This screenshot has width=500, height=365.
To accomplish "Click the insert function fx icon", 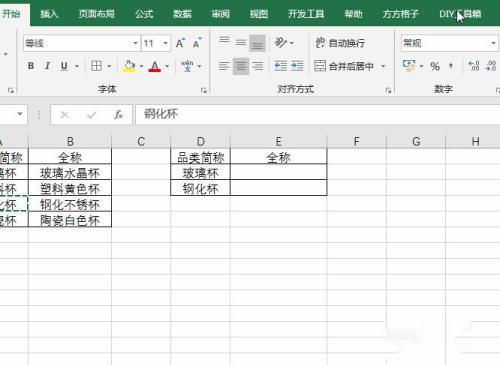I will 118,115.
